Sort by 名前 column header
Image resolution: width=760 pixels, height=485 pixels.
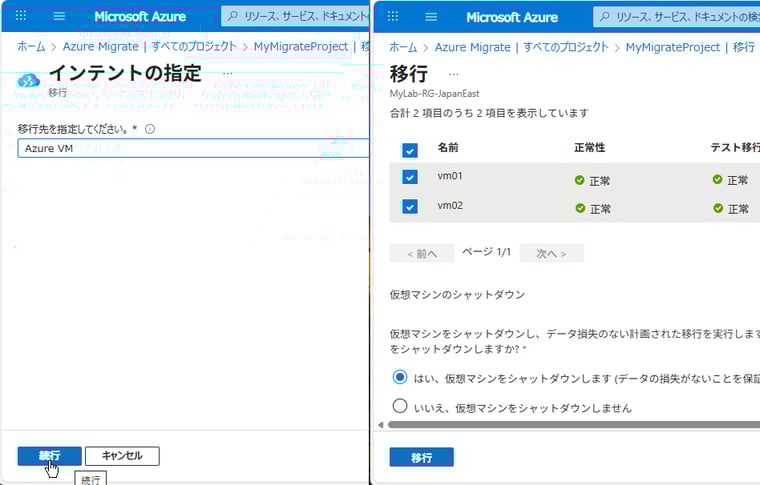tap(448, 147)
